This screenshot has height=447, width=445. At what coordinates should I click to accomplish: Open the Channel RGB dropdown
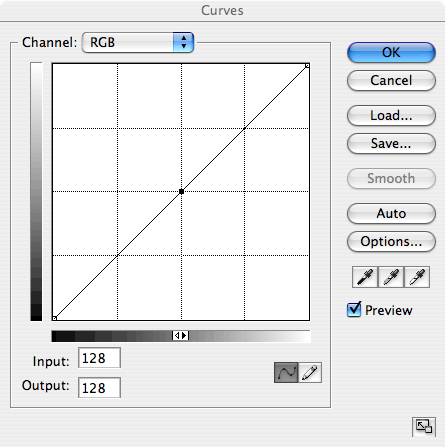coord(138,42)
